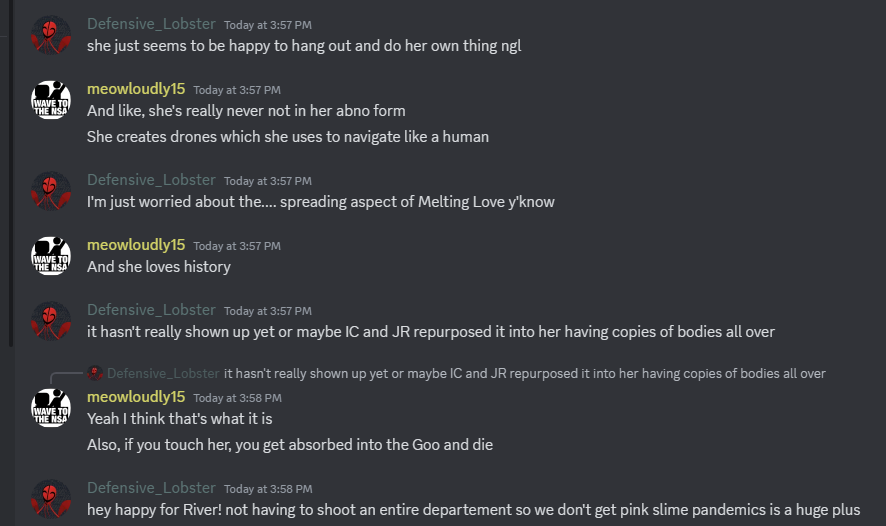Click meowloudly15's avatar beside "Yeah I think that's what it is"

point(51,407)
